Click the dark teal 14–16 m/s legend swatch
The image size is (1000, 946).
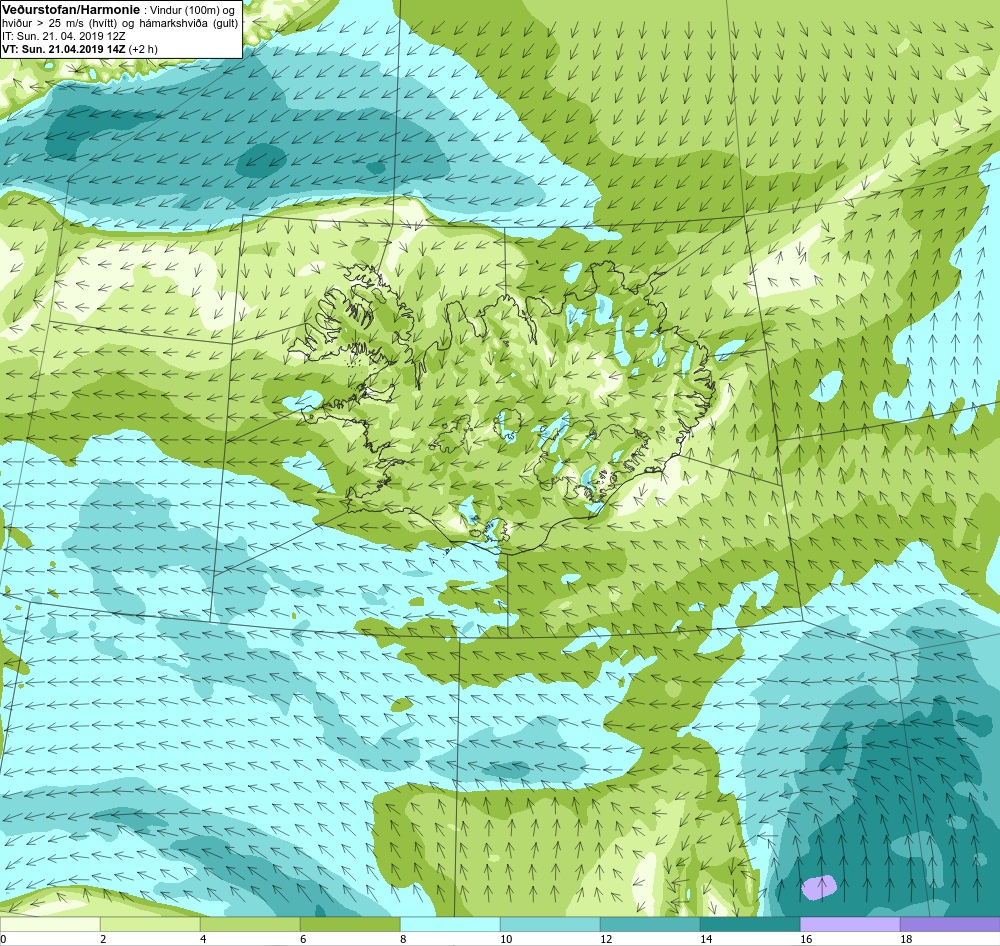pos(750,924)
